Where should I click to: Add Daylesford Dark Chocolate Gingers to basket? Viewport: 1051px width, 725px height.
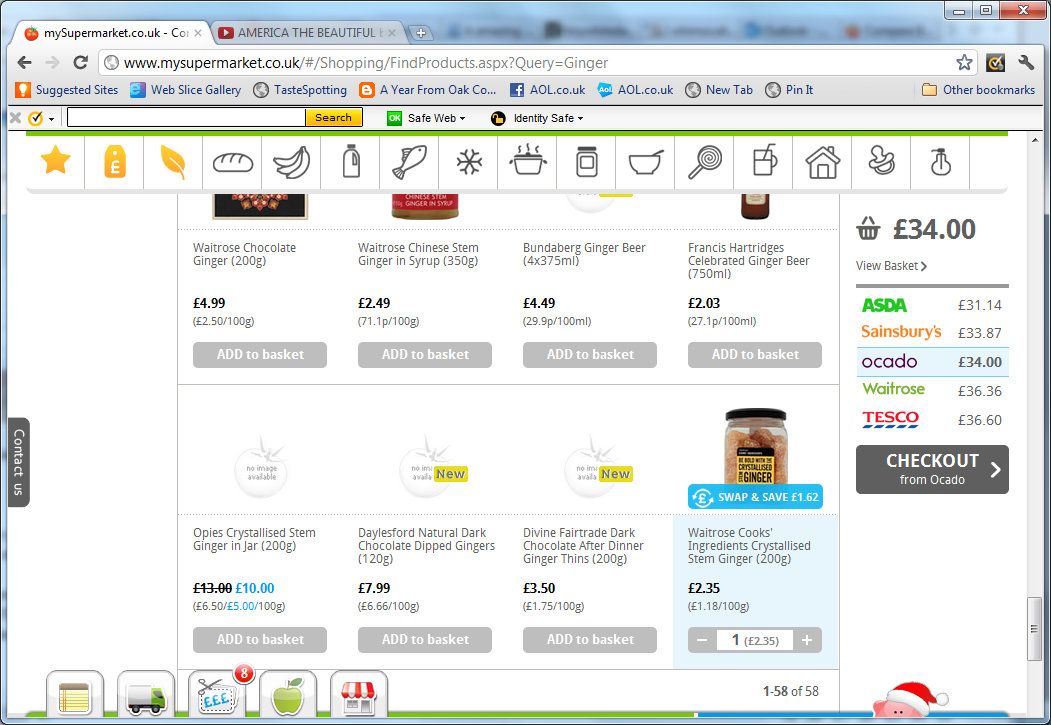[x=425, y=640]
